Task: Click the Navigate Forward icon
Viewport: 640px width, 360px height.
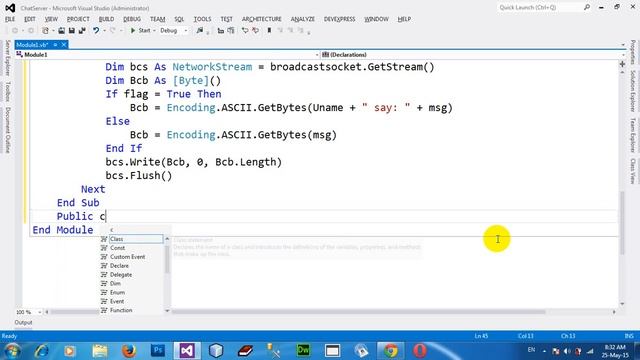Action: [31, 31]
